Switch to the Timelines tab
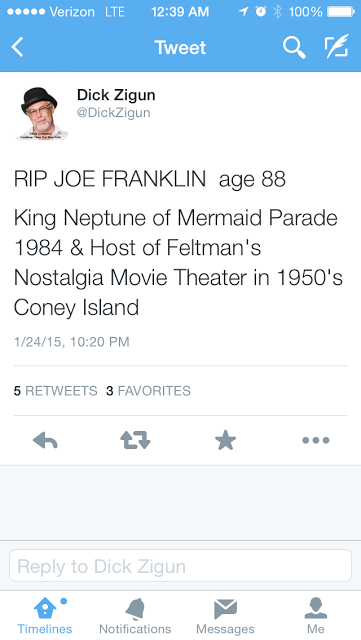The height and width of the screenshot is (640, 361). (45, 616)
